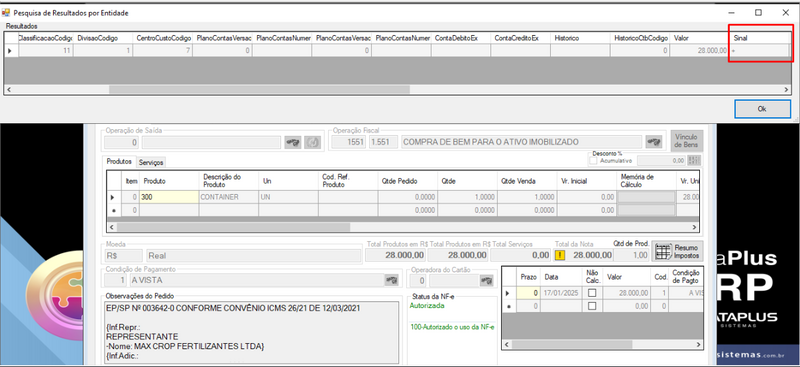Click the ClassificacaoCodigo cell with value 11

[45, 51]
